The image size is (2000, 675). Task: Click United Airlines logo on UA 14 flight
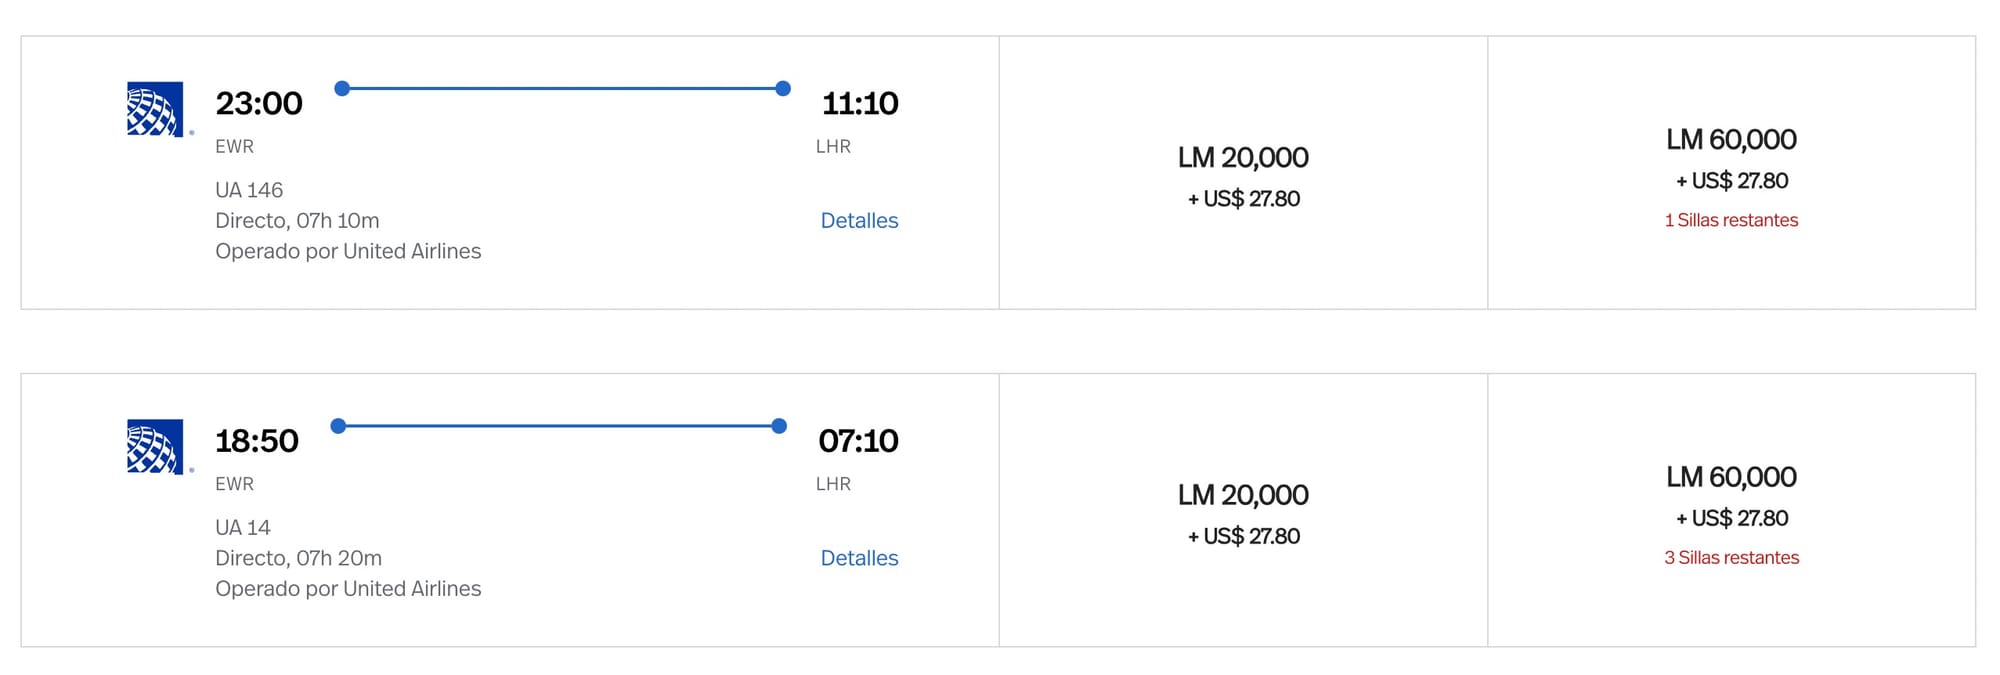click(155, 446)
